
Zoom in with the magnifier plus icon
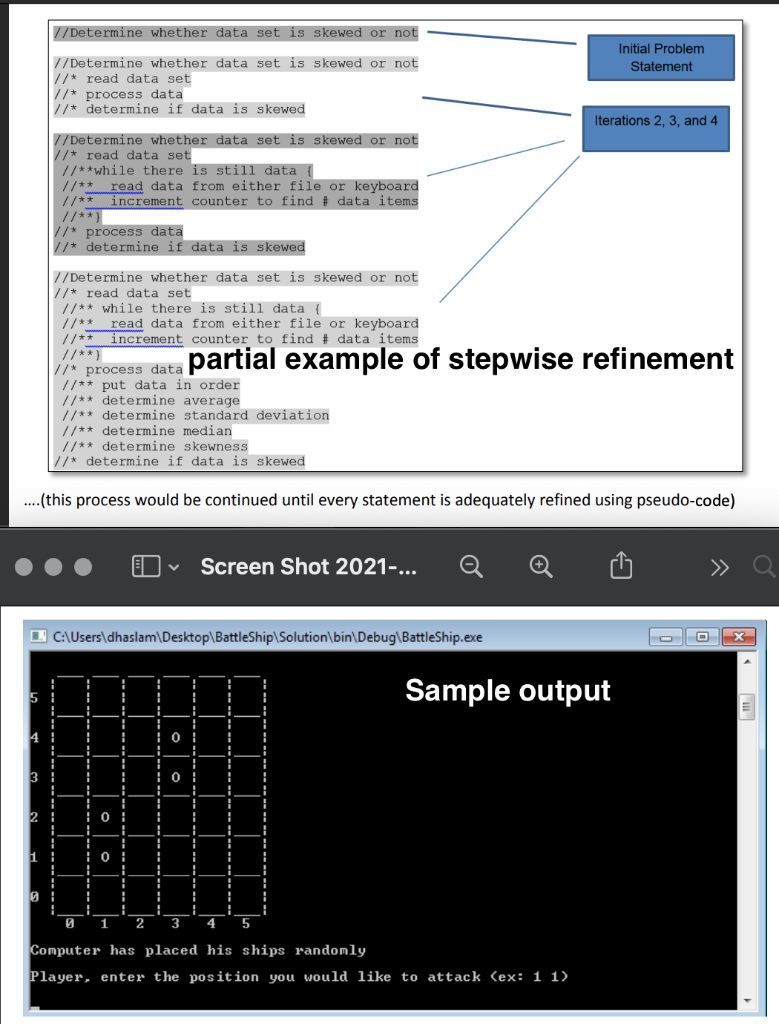pos(541,566)
